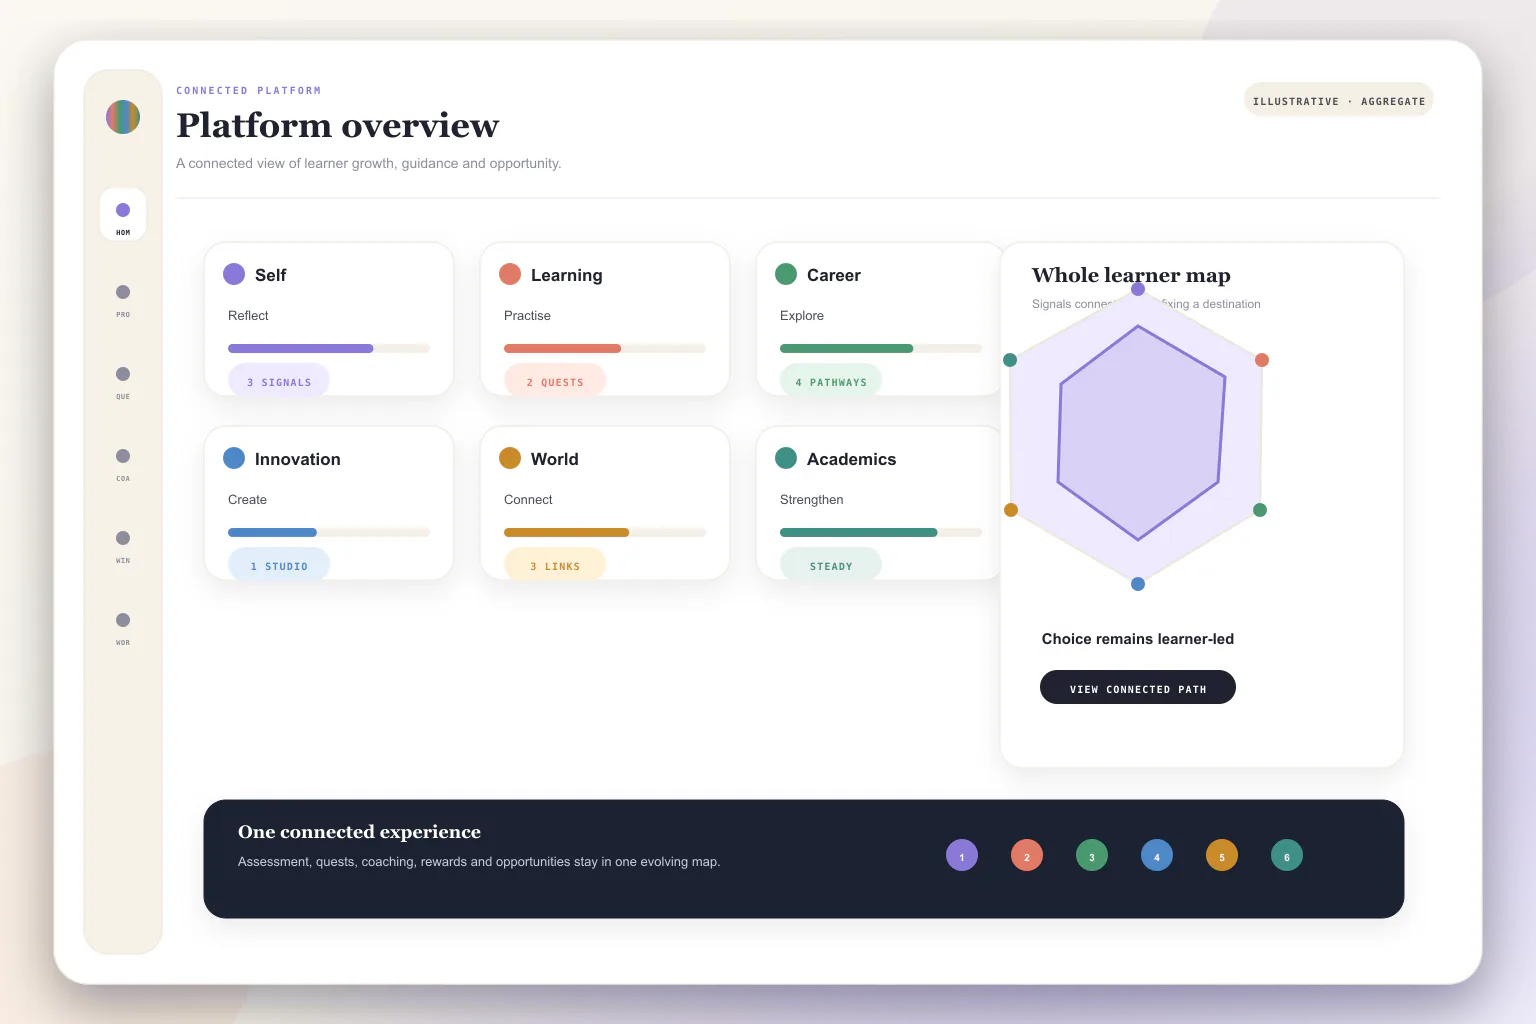The image size is (1536, 1024).
Task: Click One connected experience heading
Action: click(359, 832)
